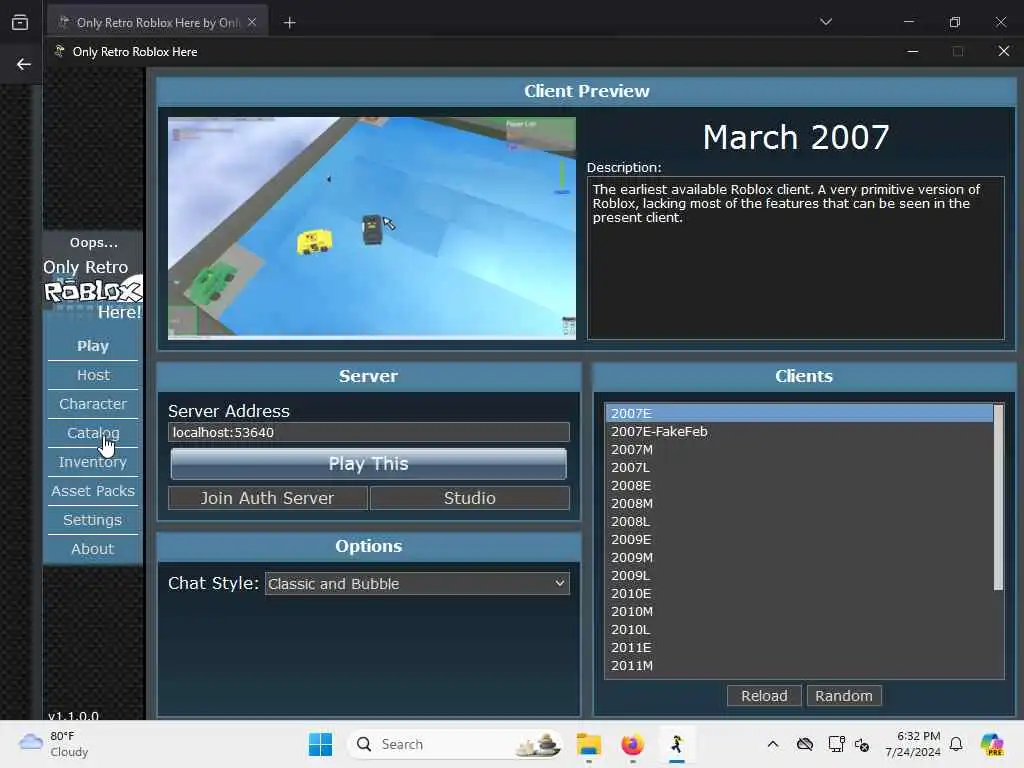The height and width of the screenshot is (768, 1024).
Task: Open the weather widget
Action: pyautogui.click(x=54, y=744)
